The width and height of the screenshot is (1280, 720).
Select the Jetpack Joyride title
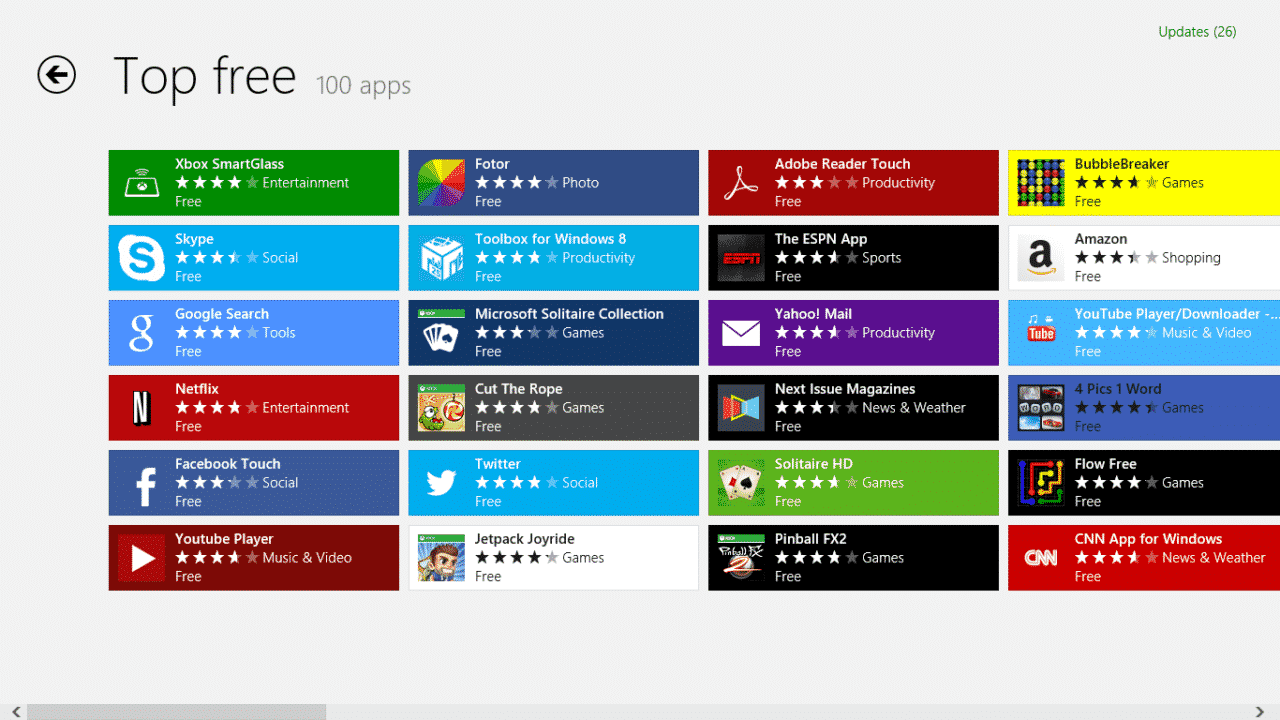(x=524, y=539)
